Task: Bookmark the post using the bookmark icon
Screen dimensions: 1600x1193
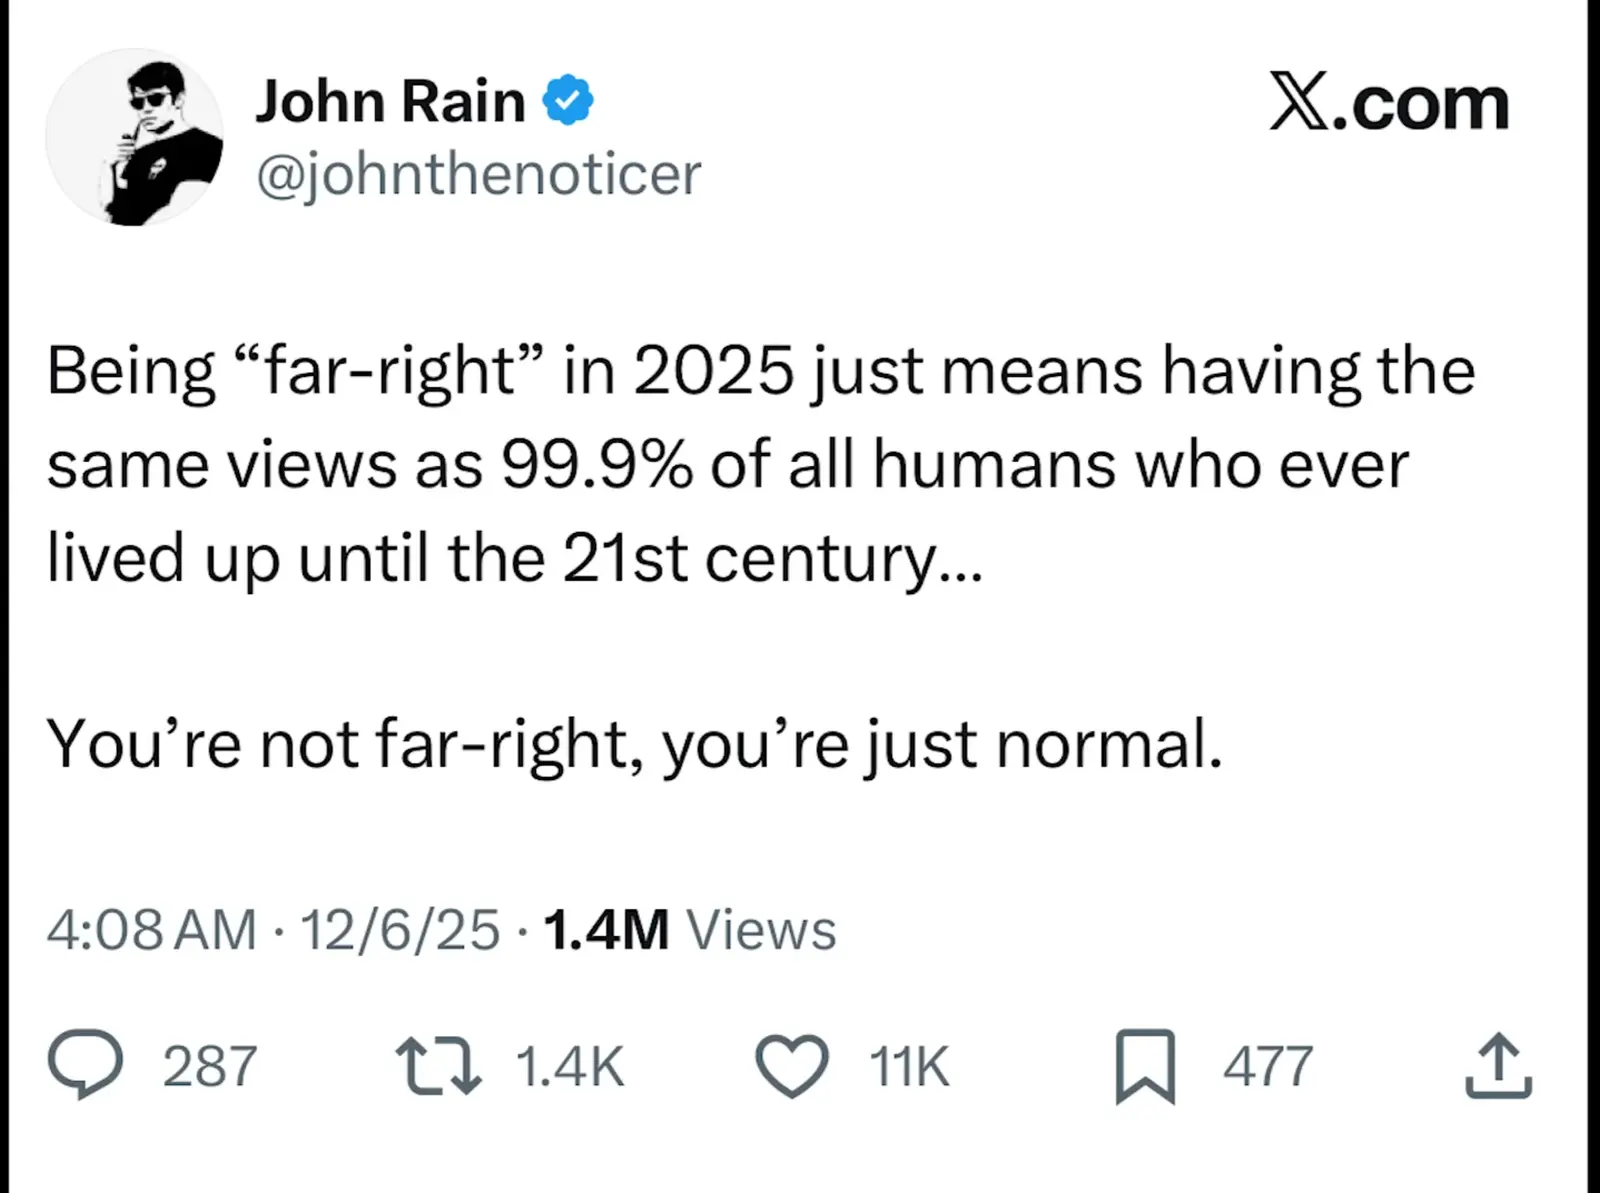Action: click(1145, 1066)
